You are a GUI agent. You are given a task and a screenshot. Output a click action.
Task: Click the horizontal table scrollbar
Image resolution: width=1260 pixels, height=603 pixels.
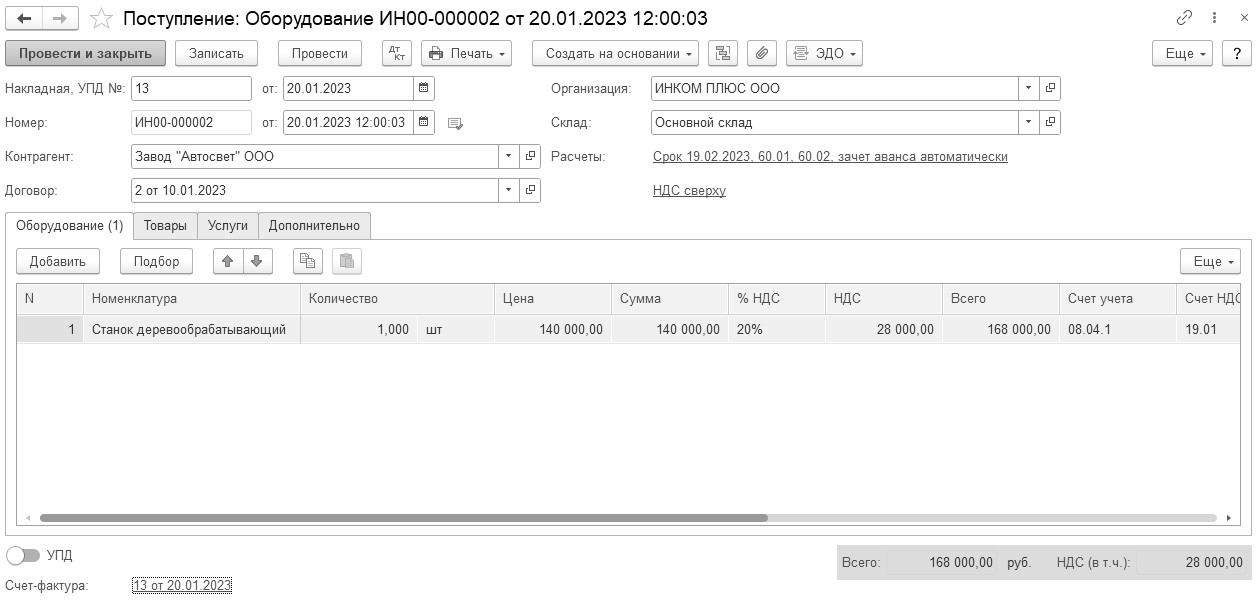point(403,518)
